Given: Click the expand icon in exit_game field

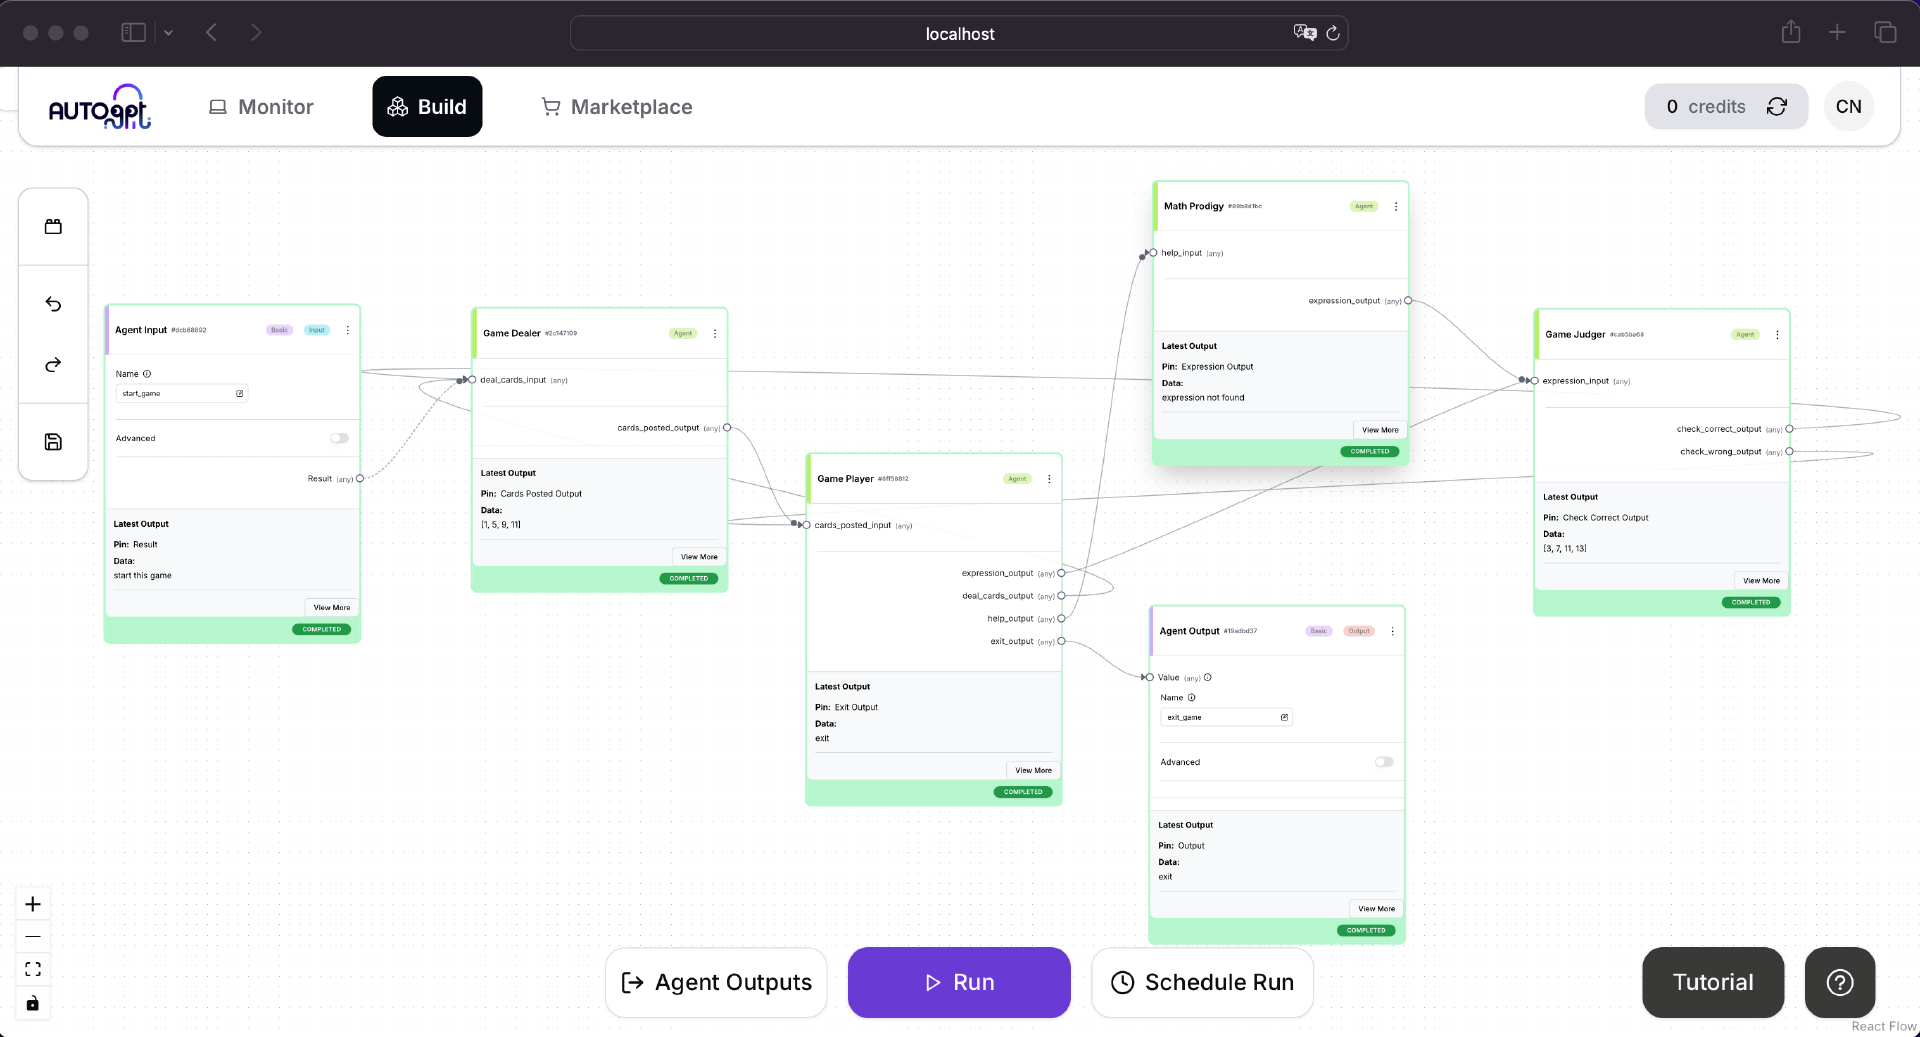Looking at the screenshot, I should coord(1285,718).
